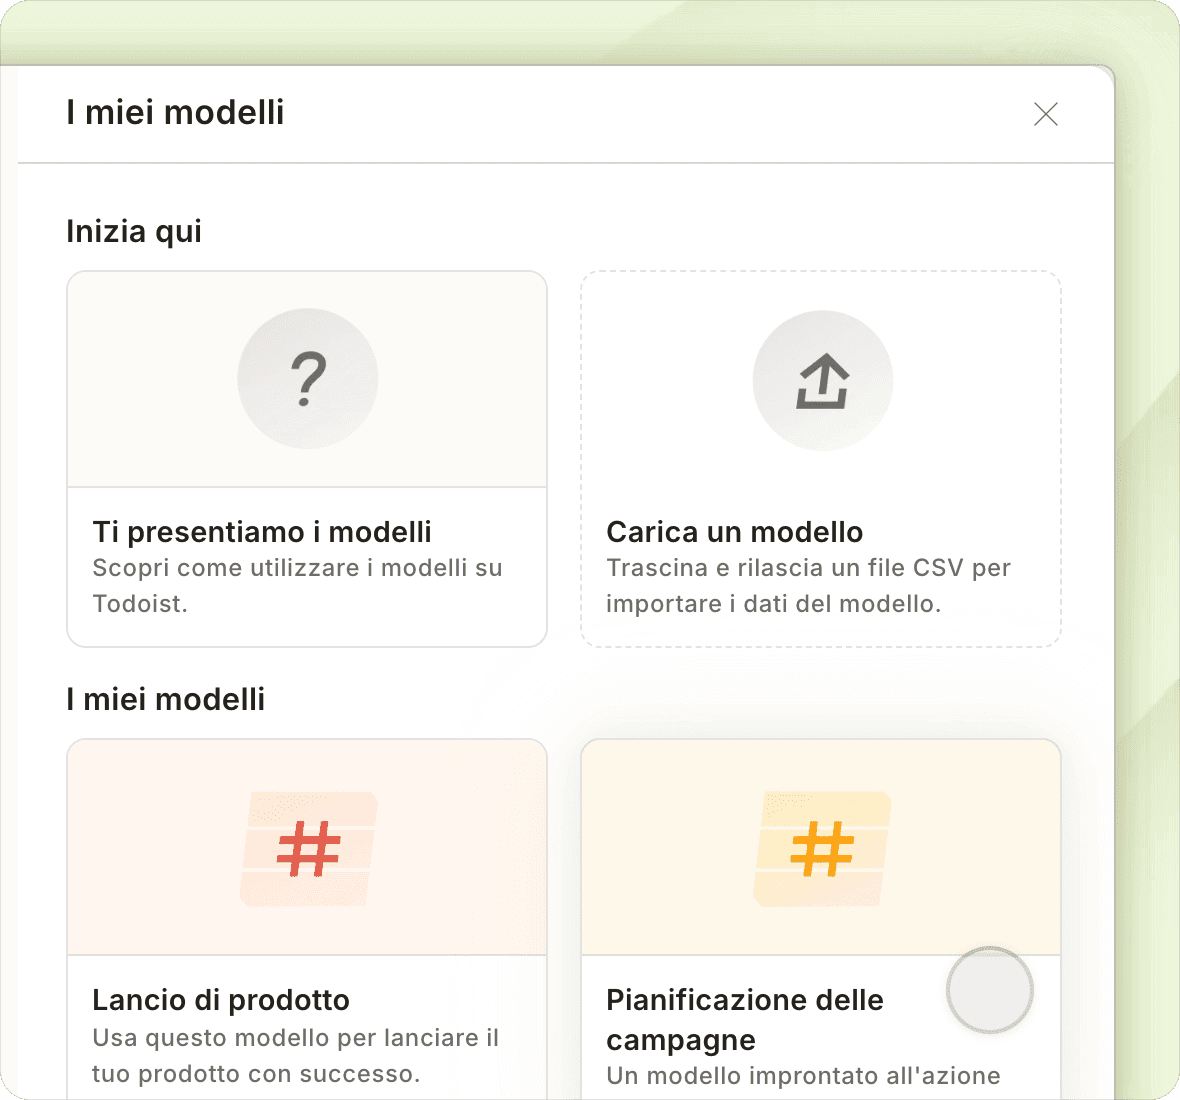This screenshot has width=1180, height=1100.
Task: Click the grey circle on the Pianificazione card
Action: (989, 990)
